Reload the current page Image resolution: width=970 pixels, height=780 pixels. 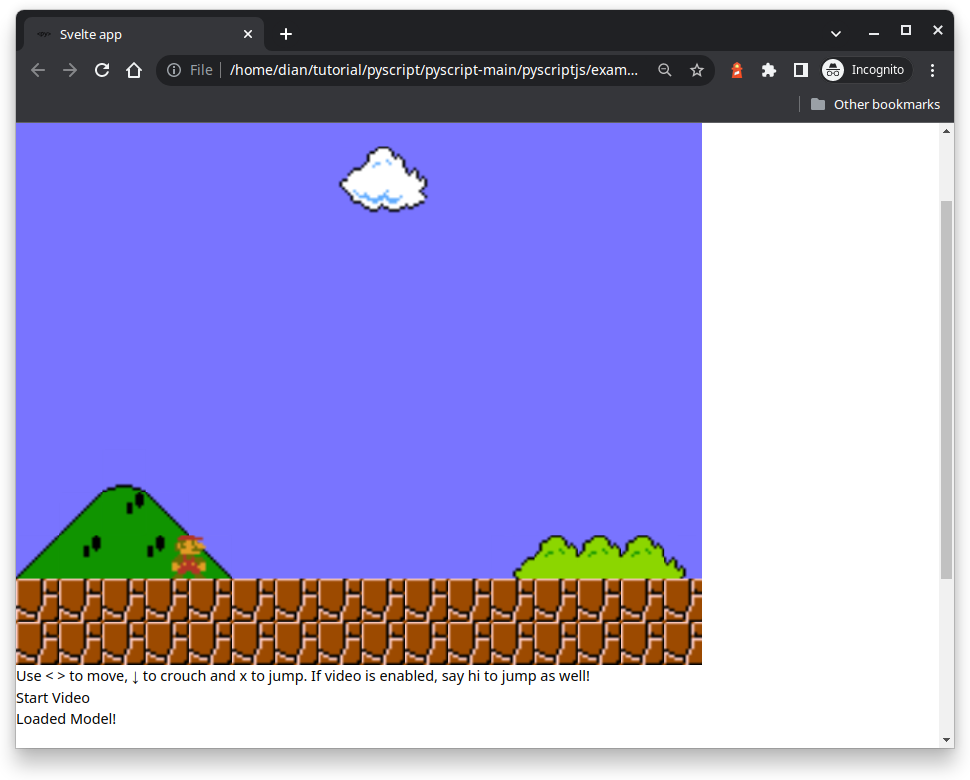(x=102, y=70)
